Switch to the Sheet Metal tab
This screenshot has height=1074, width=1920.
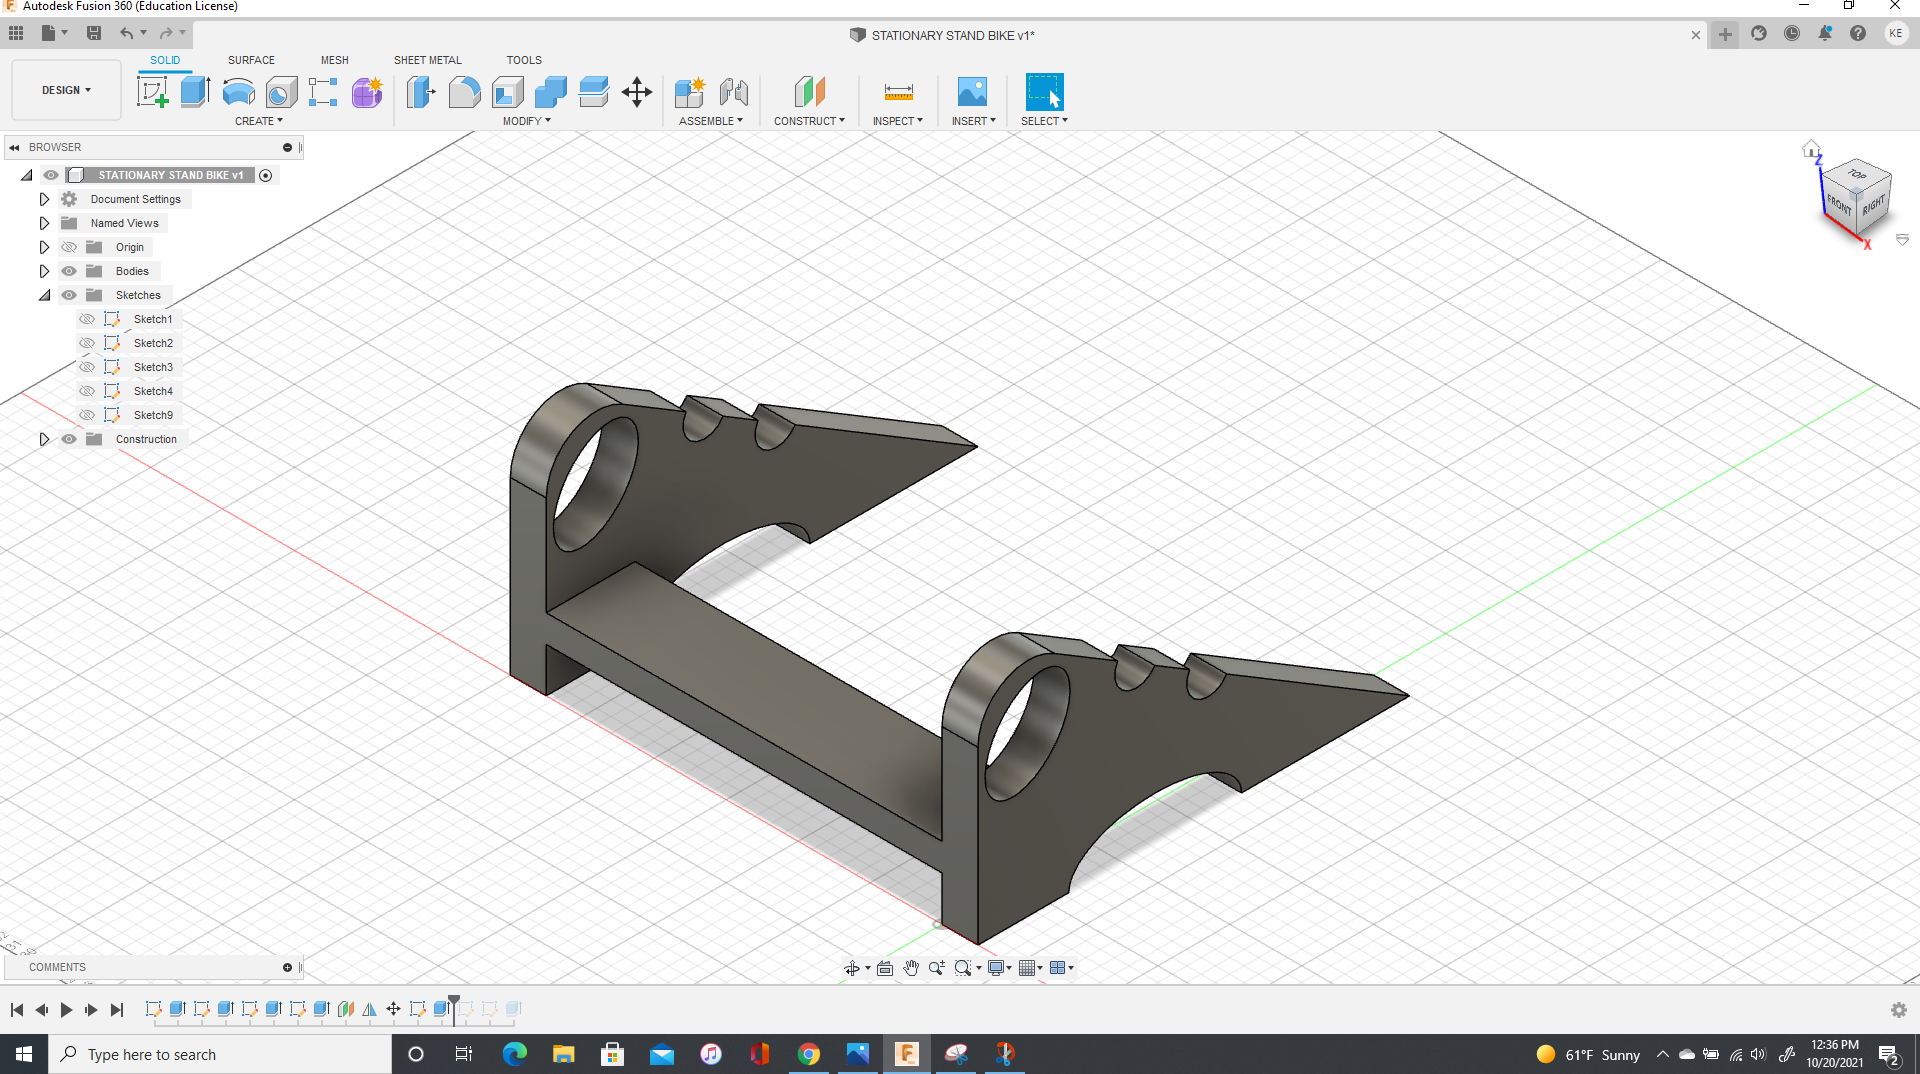click(427, 60)
